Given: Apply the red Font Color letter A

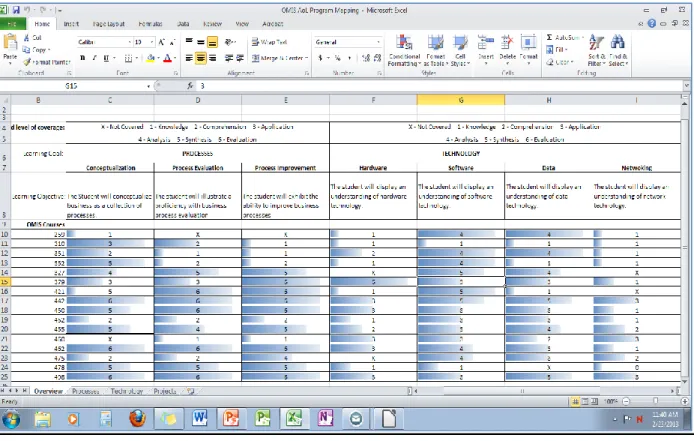Looking at the screenshot, I should (167, 58).
